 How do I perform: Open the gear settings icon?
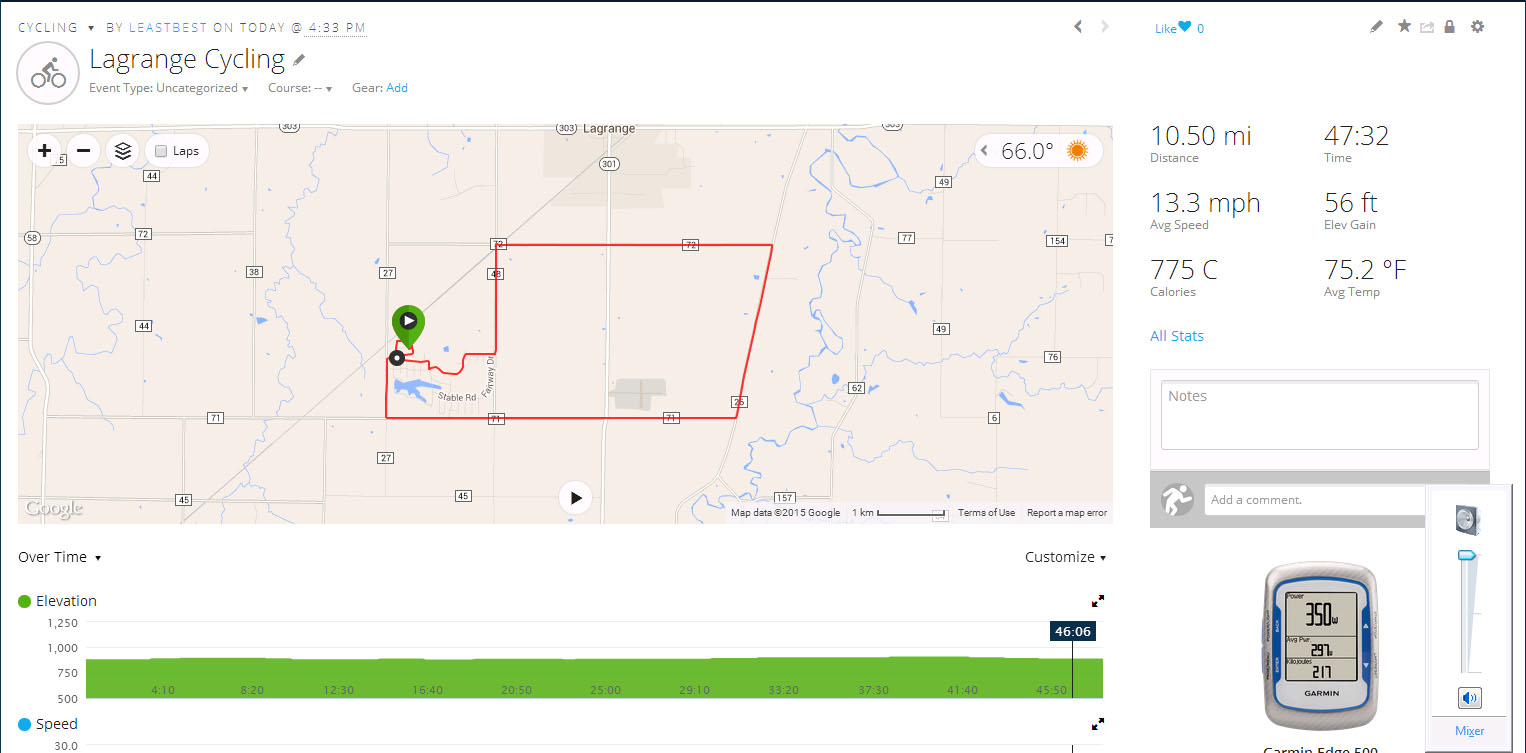(1477, 27)
